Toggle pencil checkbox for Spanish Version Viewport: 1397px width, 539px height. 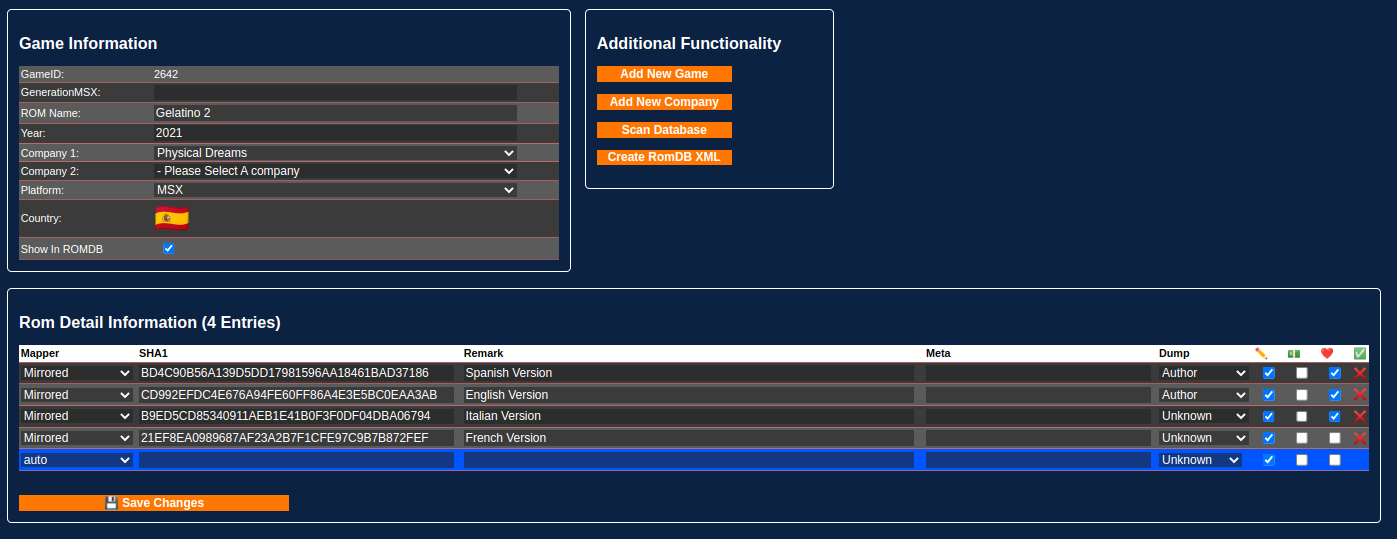pyautogui.click(x=1269, y=373)
